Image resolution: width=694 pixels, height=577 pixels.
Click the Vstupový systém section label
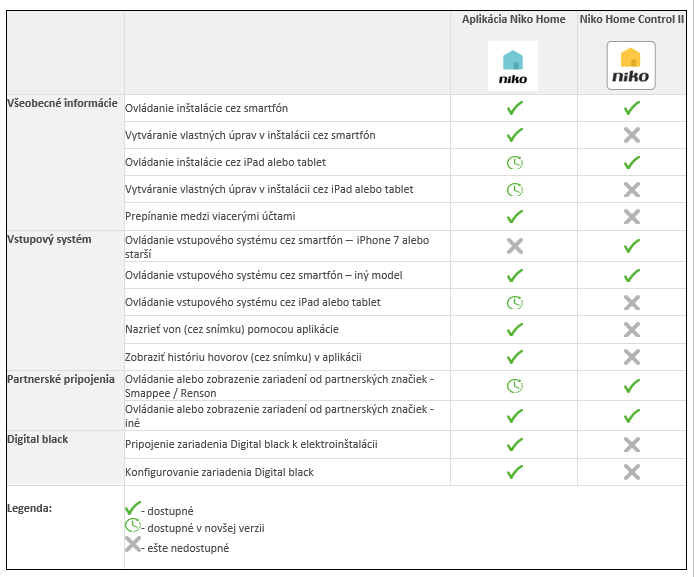[x=49, y=239]
